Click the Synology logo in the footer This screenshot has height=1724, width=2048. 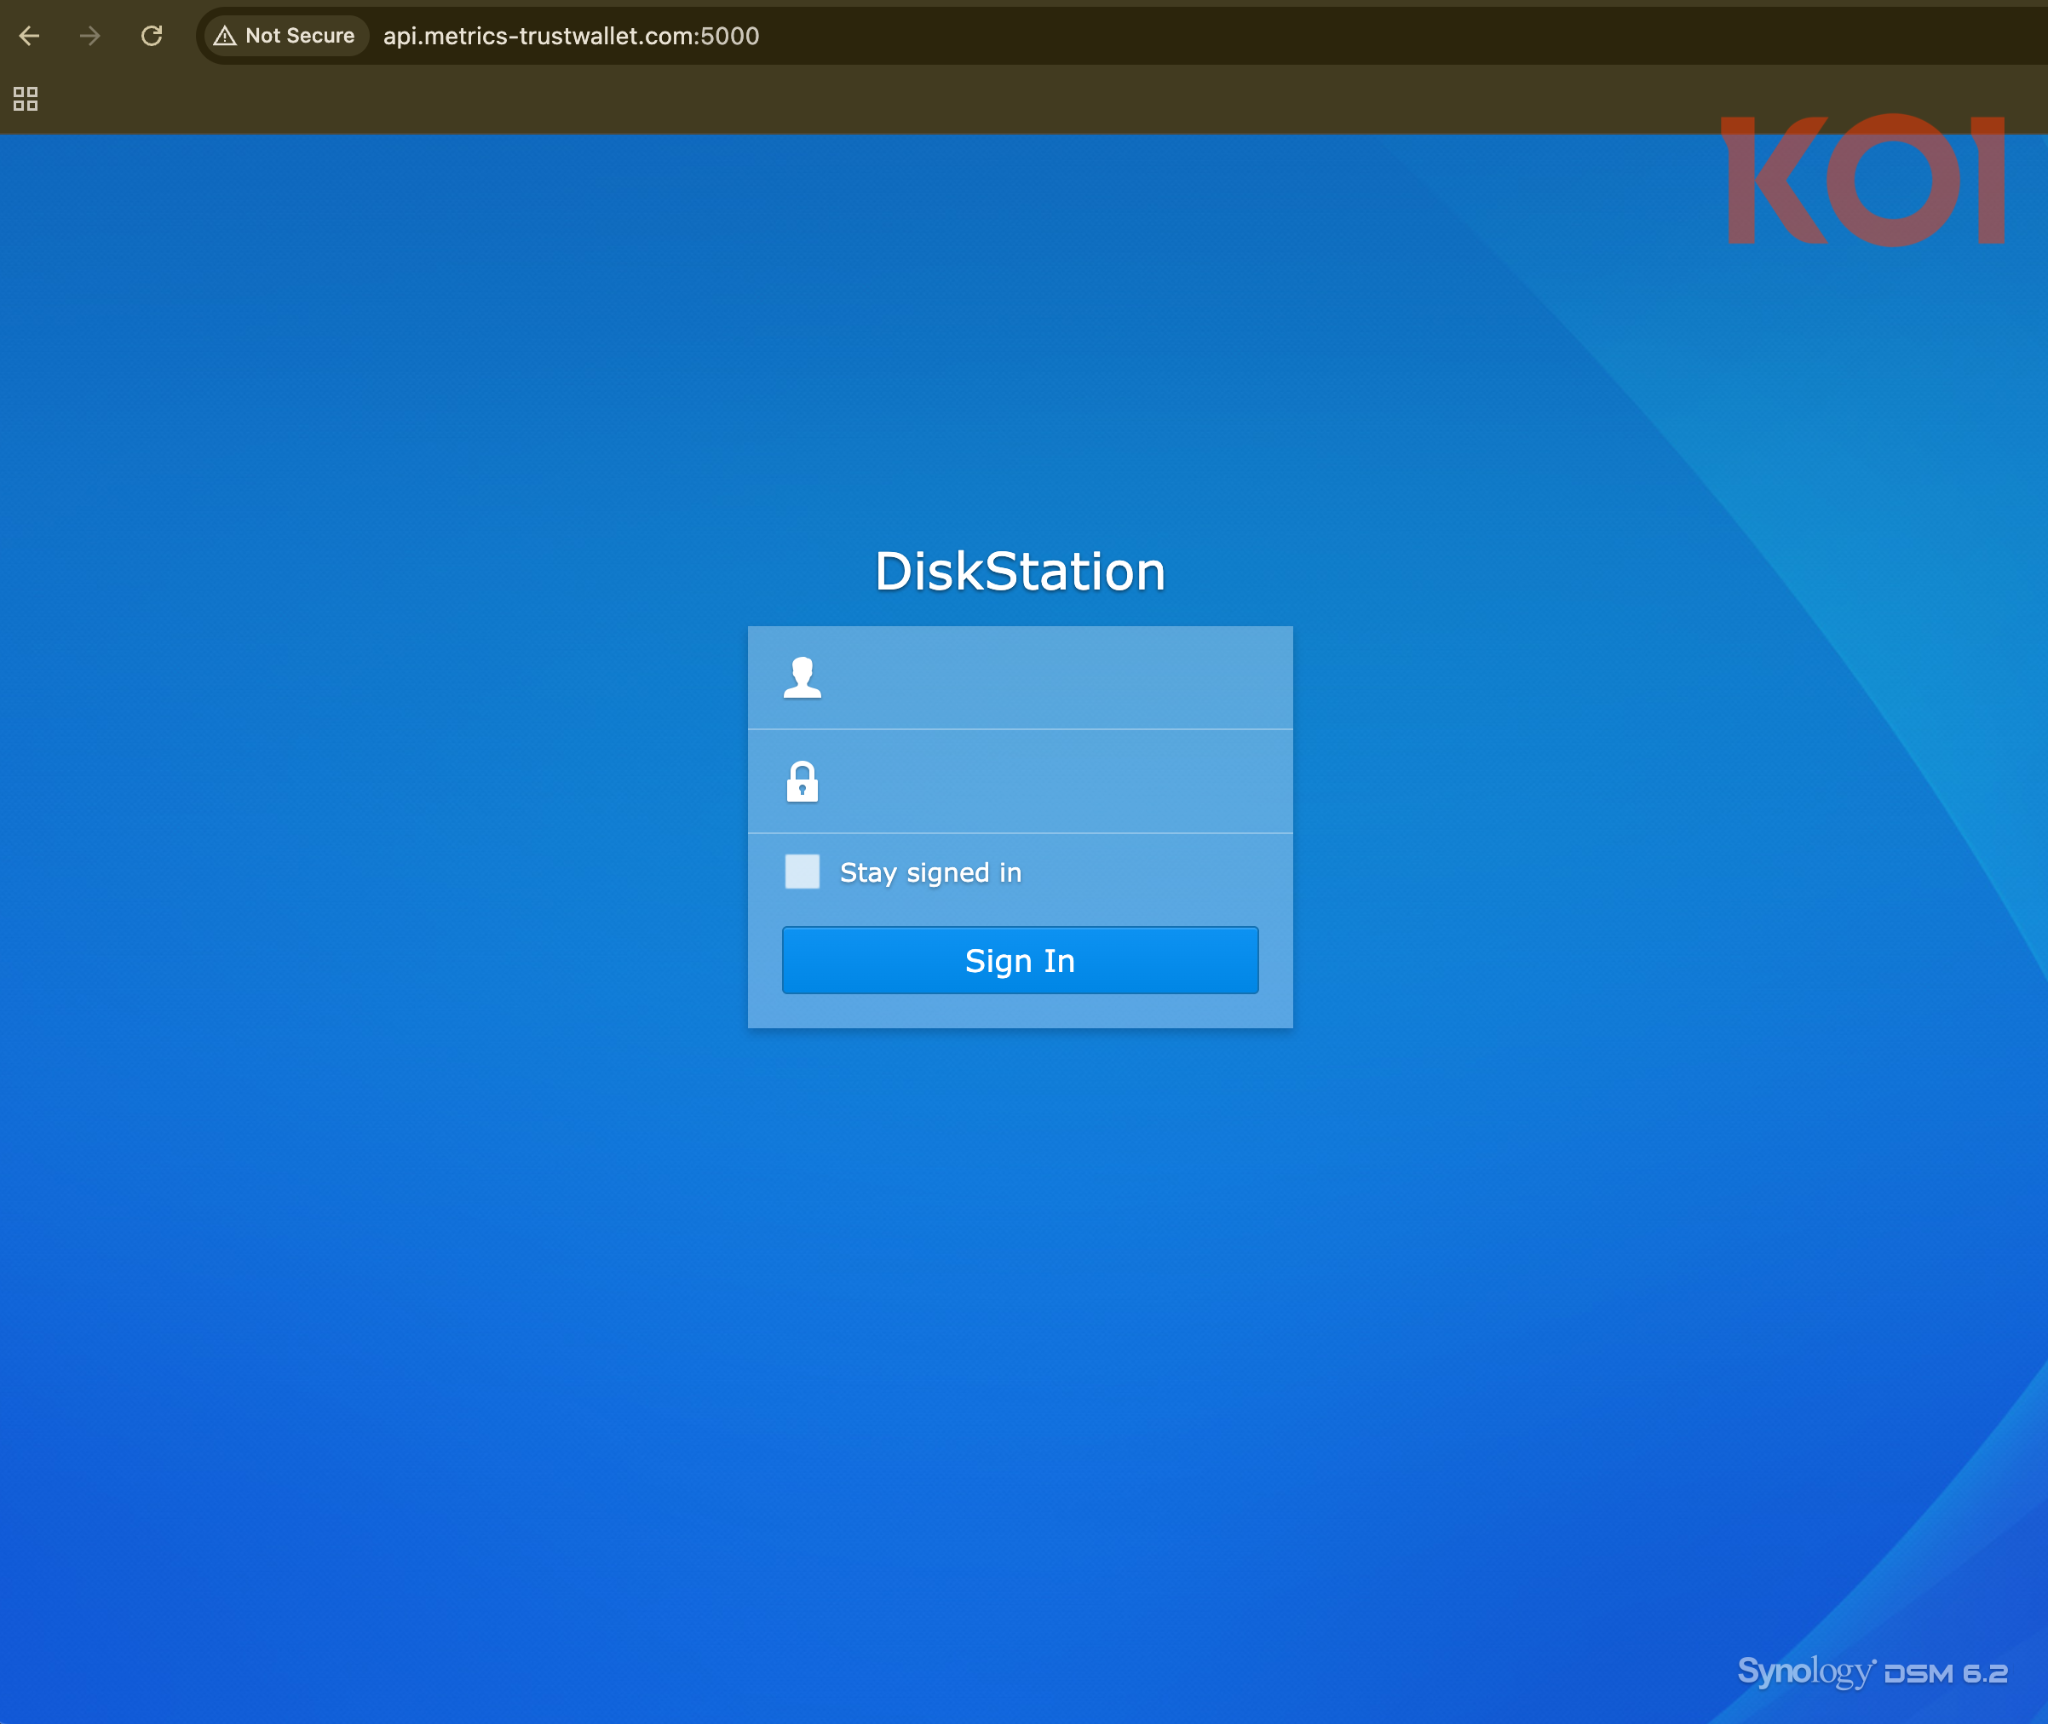[1804, 1671]
